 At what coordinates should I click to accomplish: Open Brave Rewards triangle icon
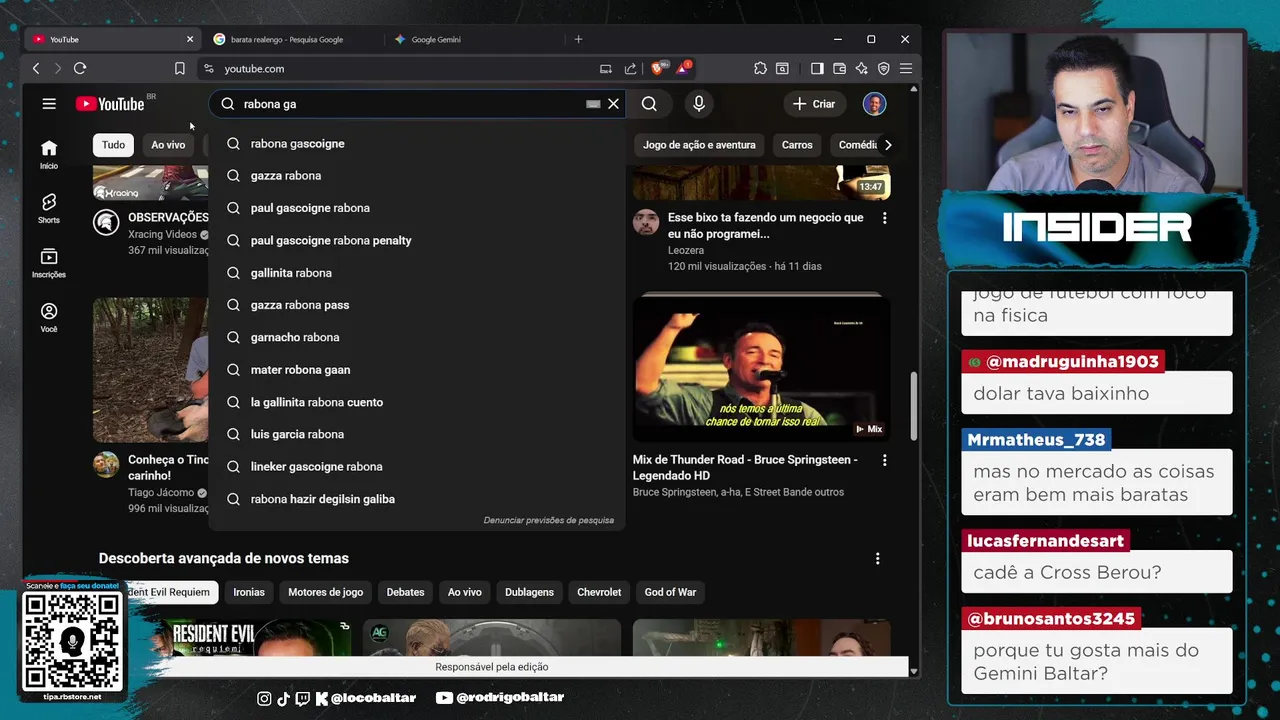[x=683, y=68]
